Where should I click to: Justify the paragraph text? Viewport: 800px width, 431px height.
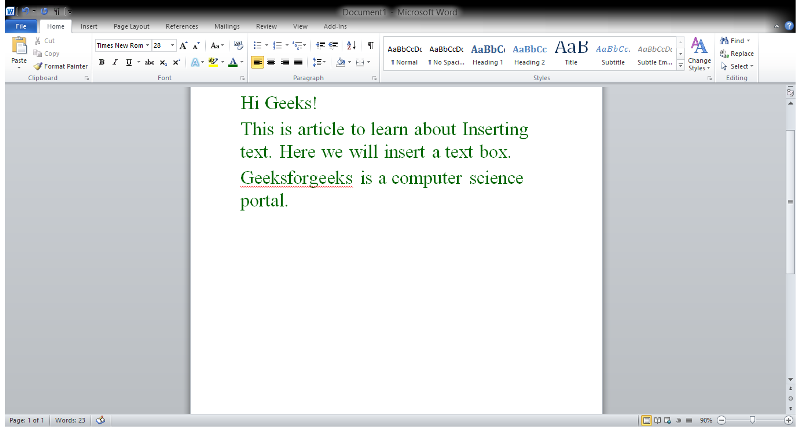click(298, 62)
